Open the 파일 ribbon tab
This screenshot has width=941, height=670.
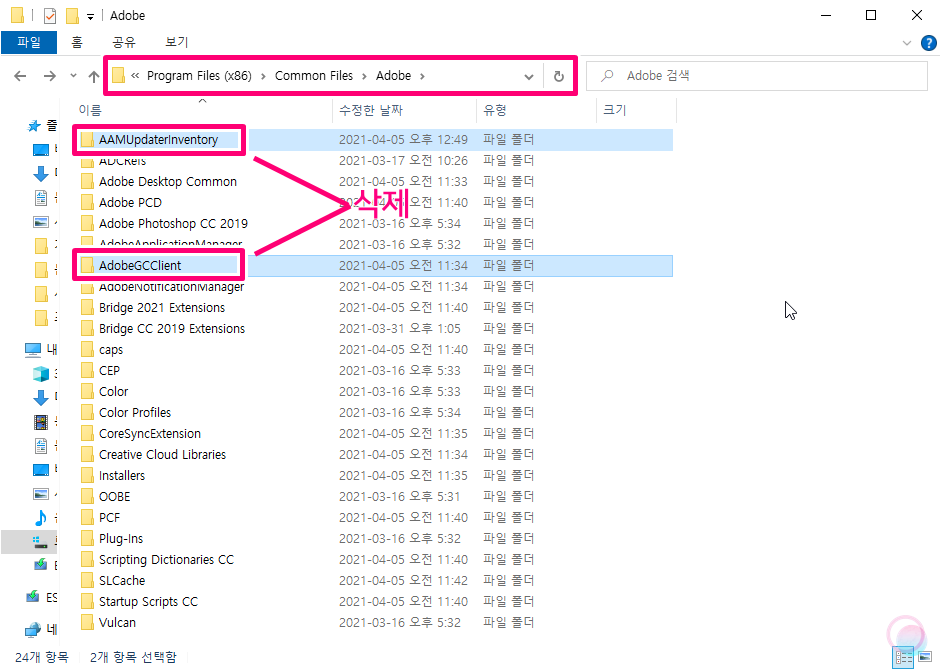click(x=29, y=42)
